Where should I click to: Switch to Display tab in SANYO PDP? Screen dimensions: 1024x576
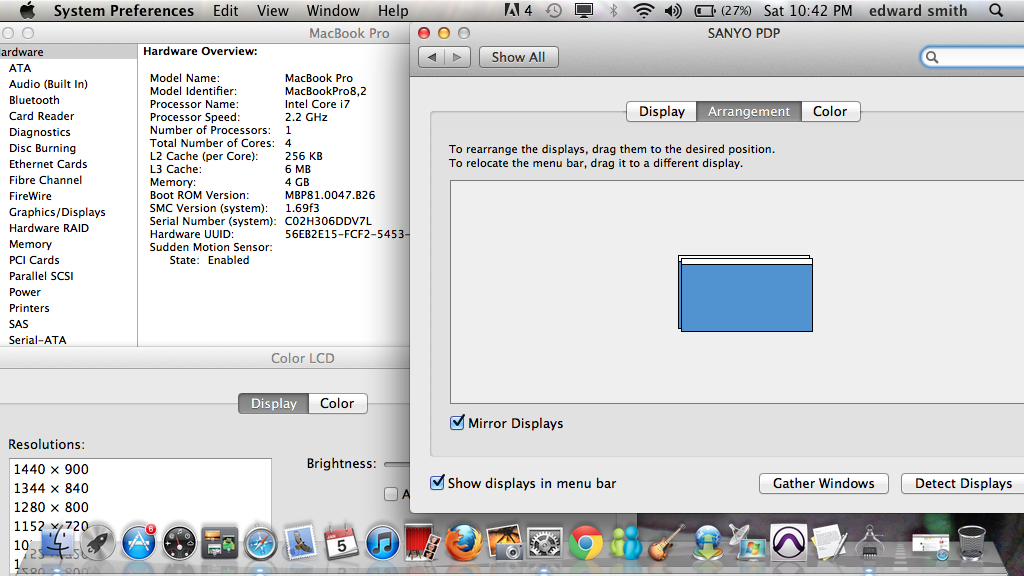click(662, 111)
